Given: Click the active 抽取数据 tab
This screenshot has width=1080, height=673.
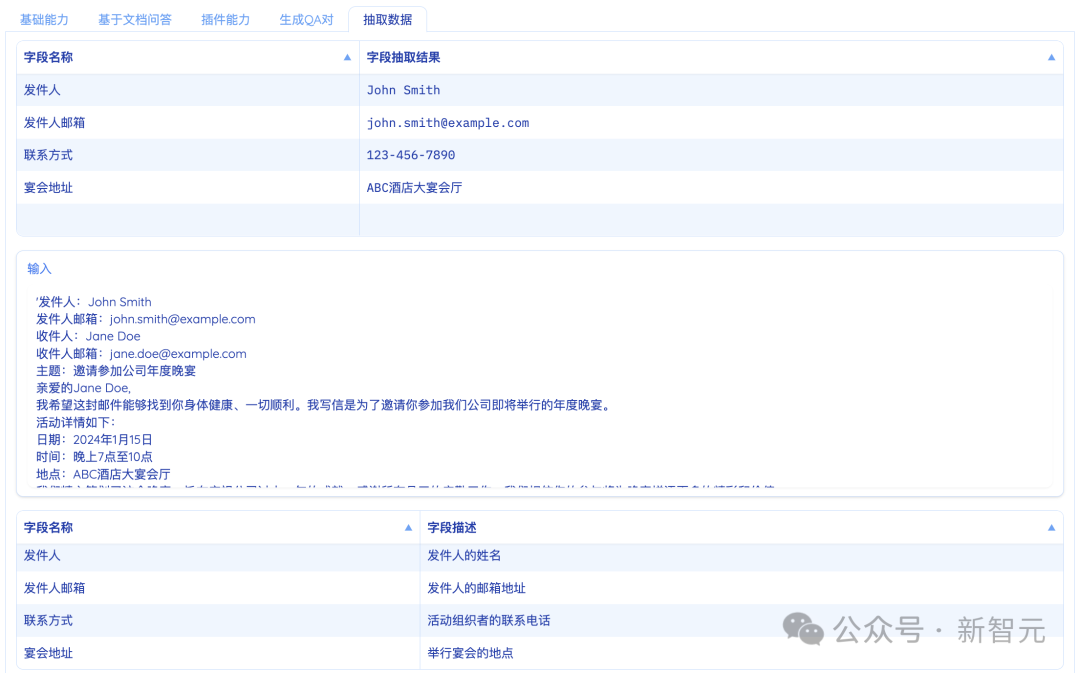Looking at the screenshot, I should [x=387, y=20].
